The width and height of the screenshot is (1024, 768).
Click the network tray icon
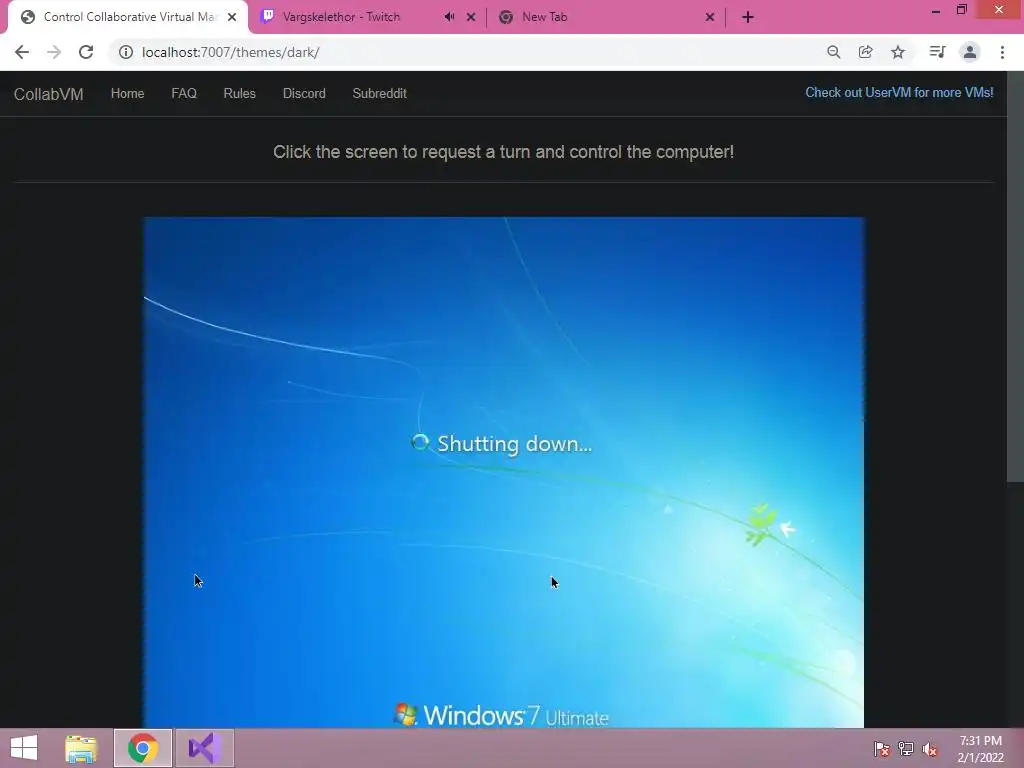pos(906,749)
